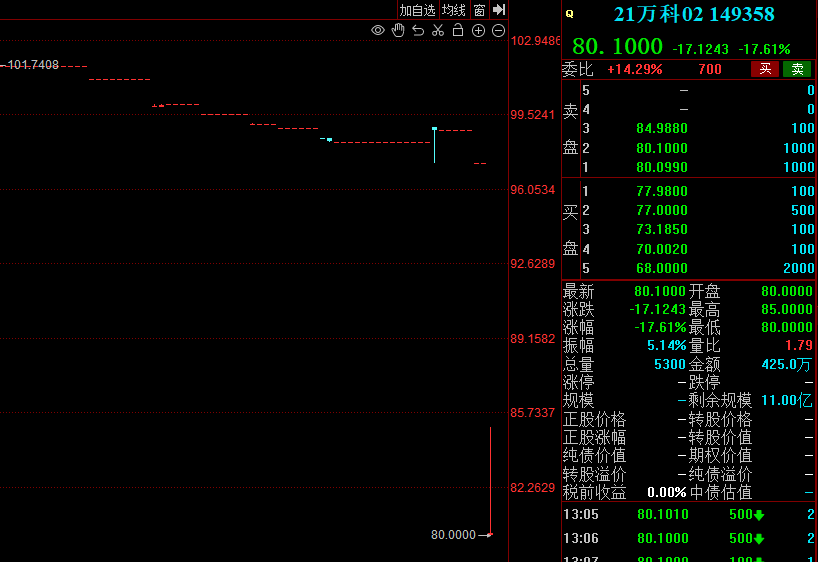Viewport: 818px width, 562px height.
Task: Click buy level 1 price 77.9800
Action: coord(661,192)
